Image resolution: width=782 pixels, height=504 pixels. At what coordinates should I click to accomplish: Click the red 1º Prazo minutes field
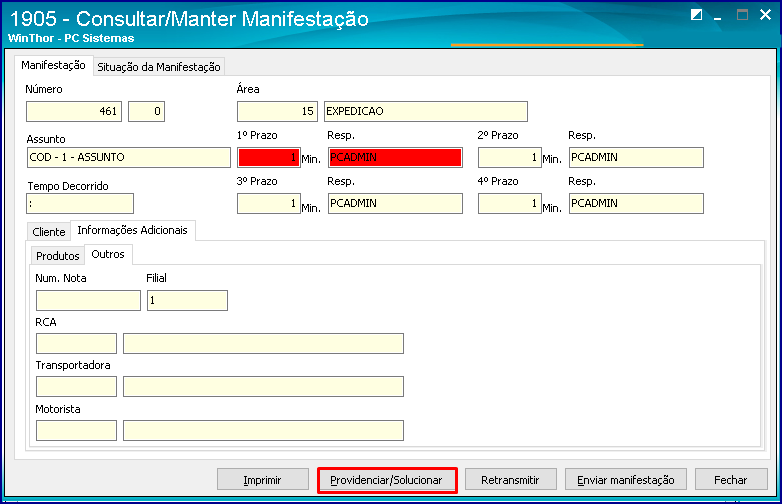pos(269,158)
